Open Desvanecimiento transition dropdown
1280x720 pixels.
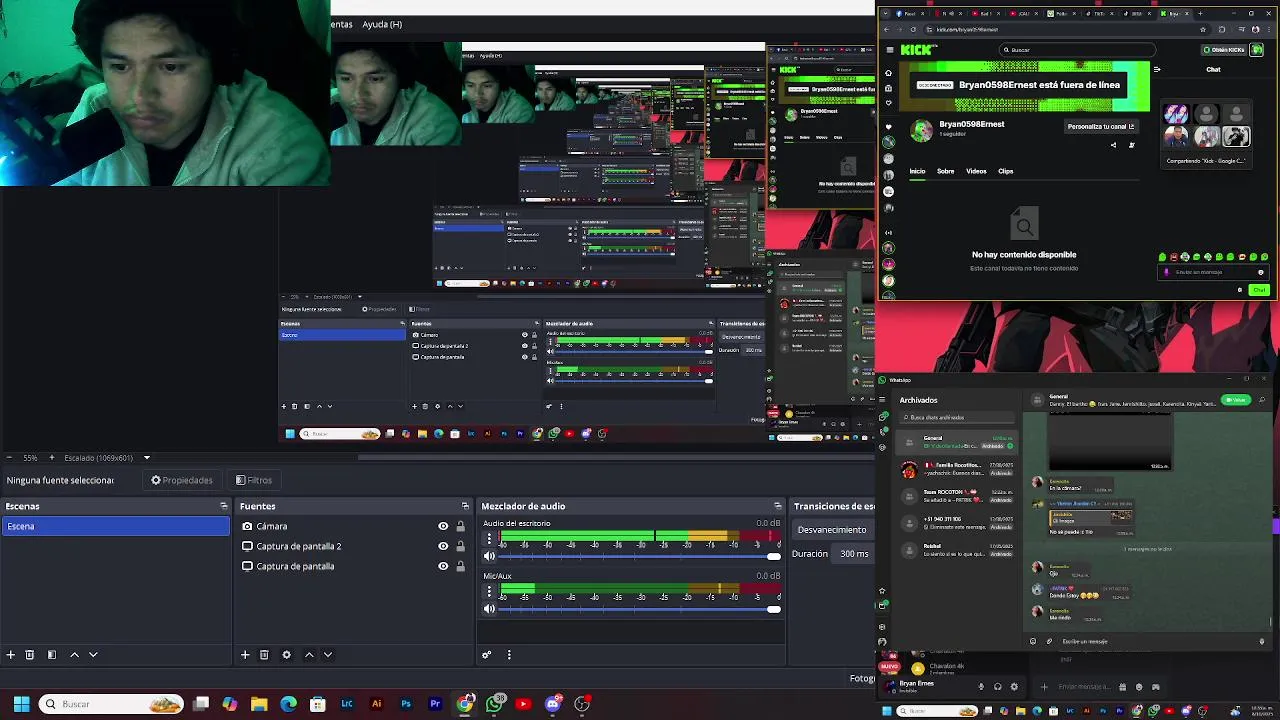(834, 530)
